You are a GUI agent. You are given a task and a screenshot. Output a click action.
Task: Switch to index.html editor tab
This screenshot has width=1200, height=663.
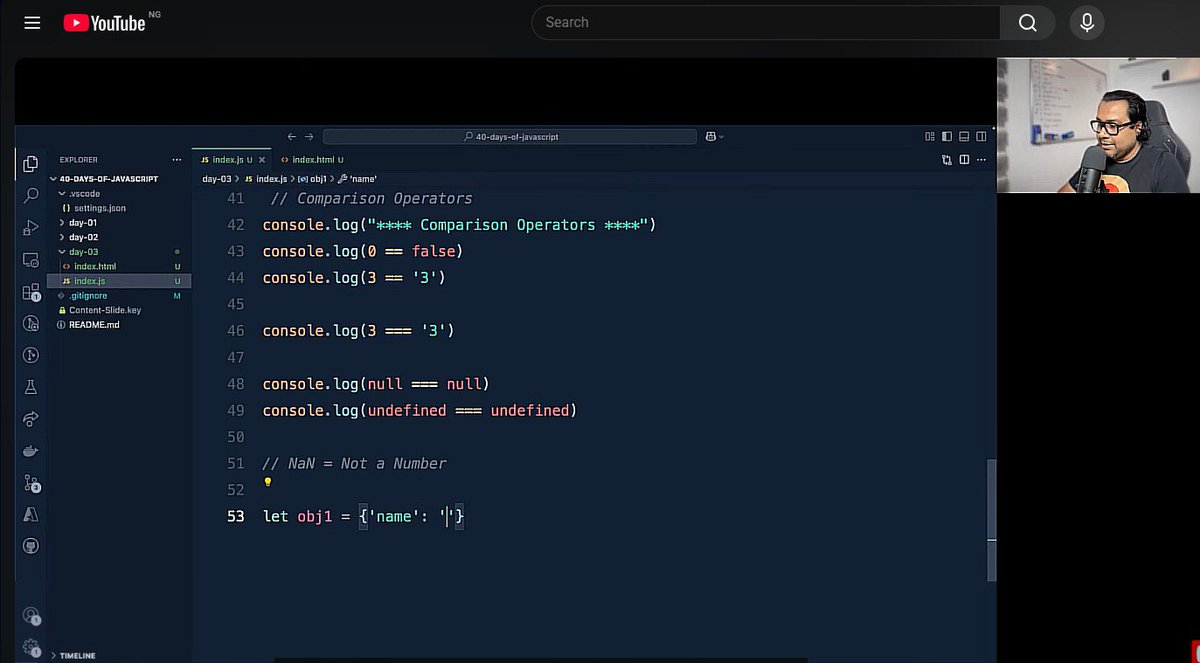coord(312,159)
